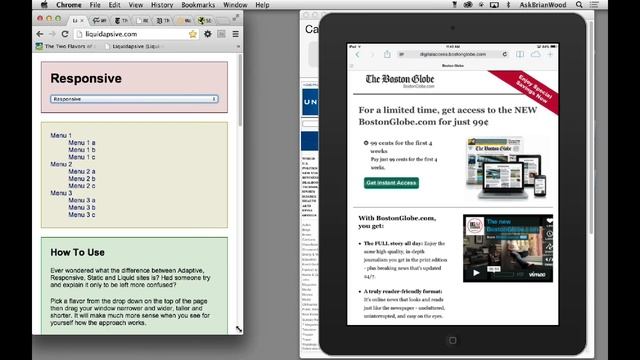Viewport: 640px width, 360px height.
Task: Close the active liquidapsive tab
Action: coord(82,20)
